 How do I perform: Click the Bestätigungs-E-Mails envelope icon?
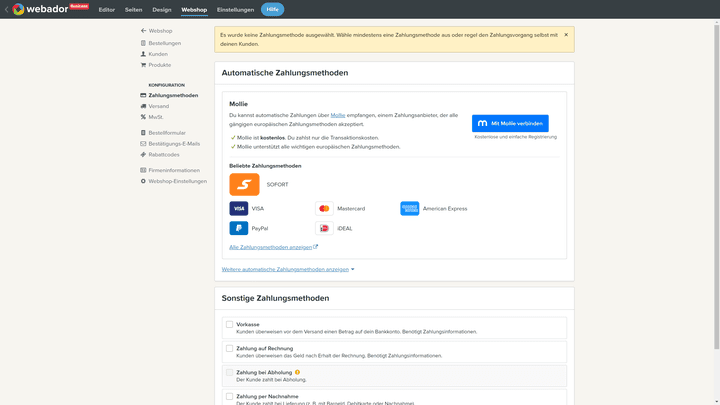(x=143, y=144)
